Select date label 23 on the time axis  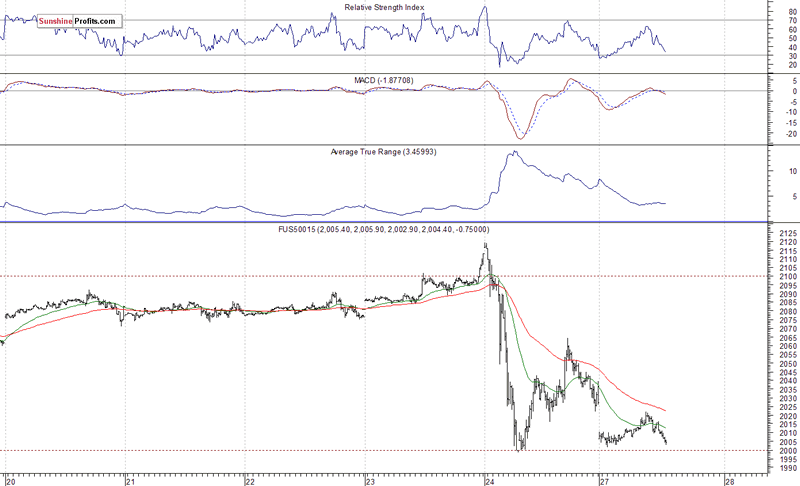point(370,478)
